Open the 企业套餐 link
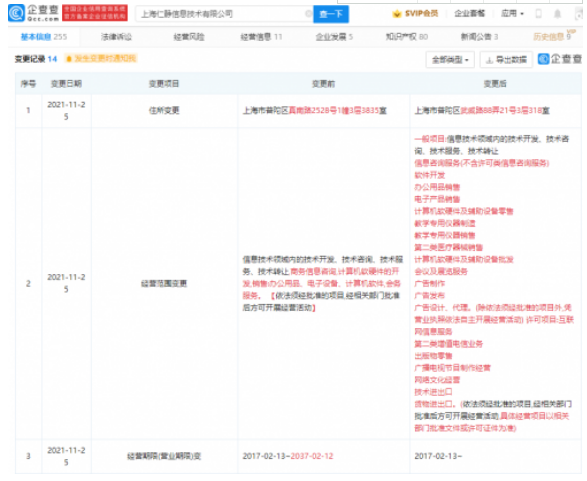The height and width of the screenshot is (481, 587). 469,13
